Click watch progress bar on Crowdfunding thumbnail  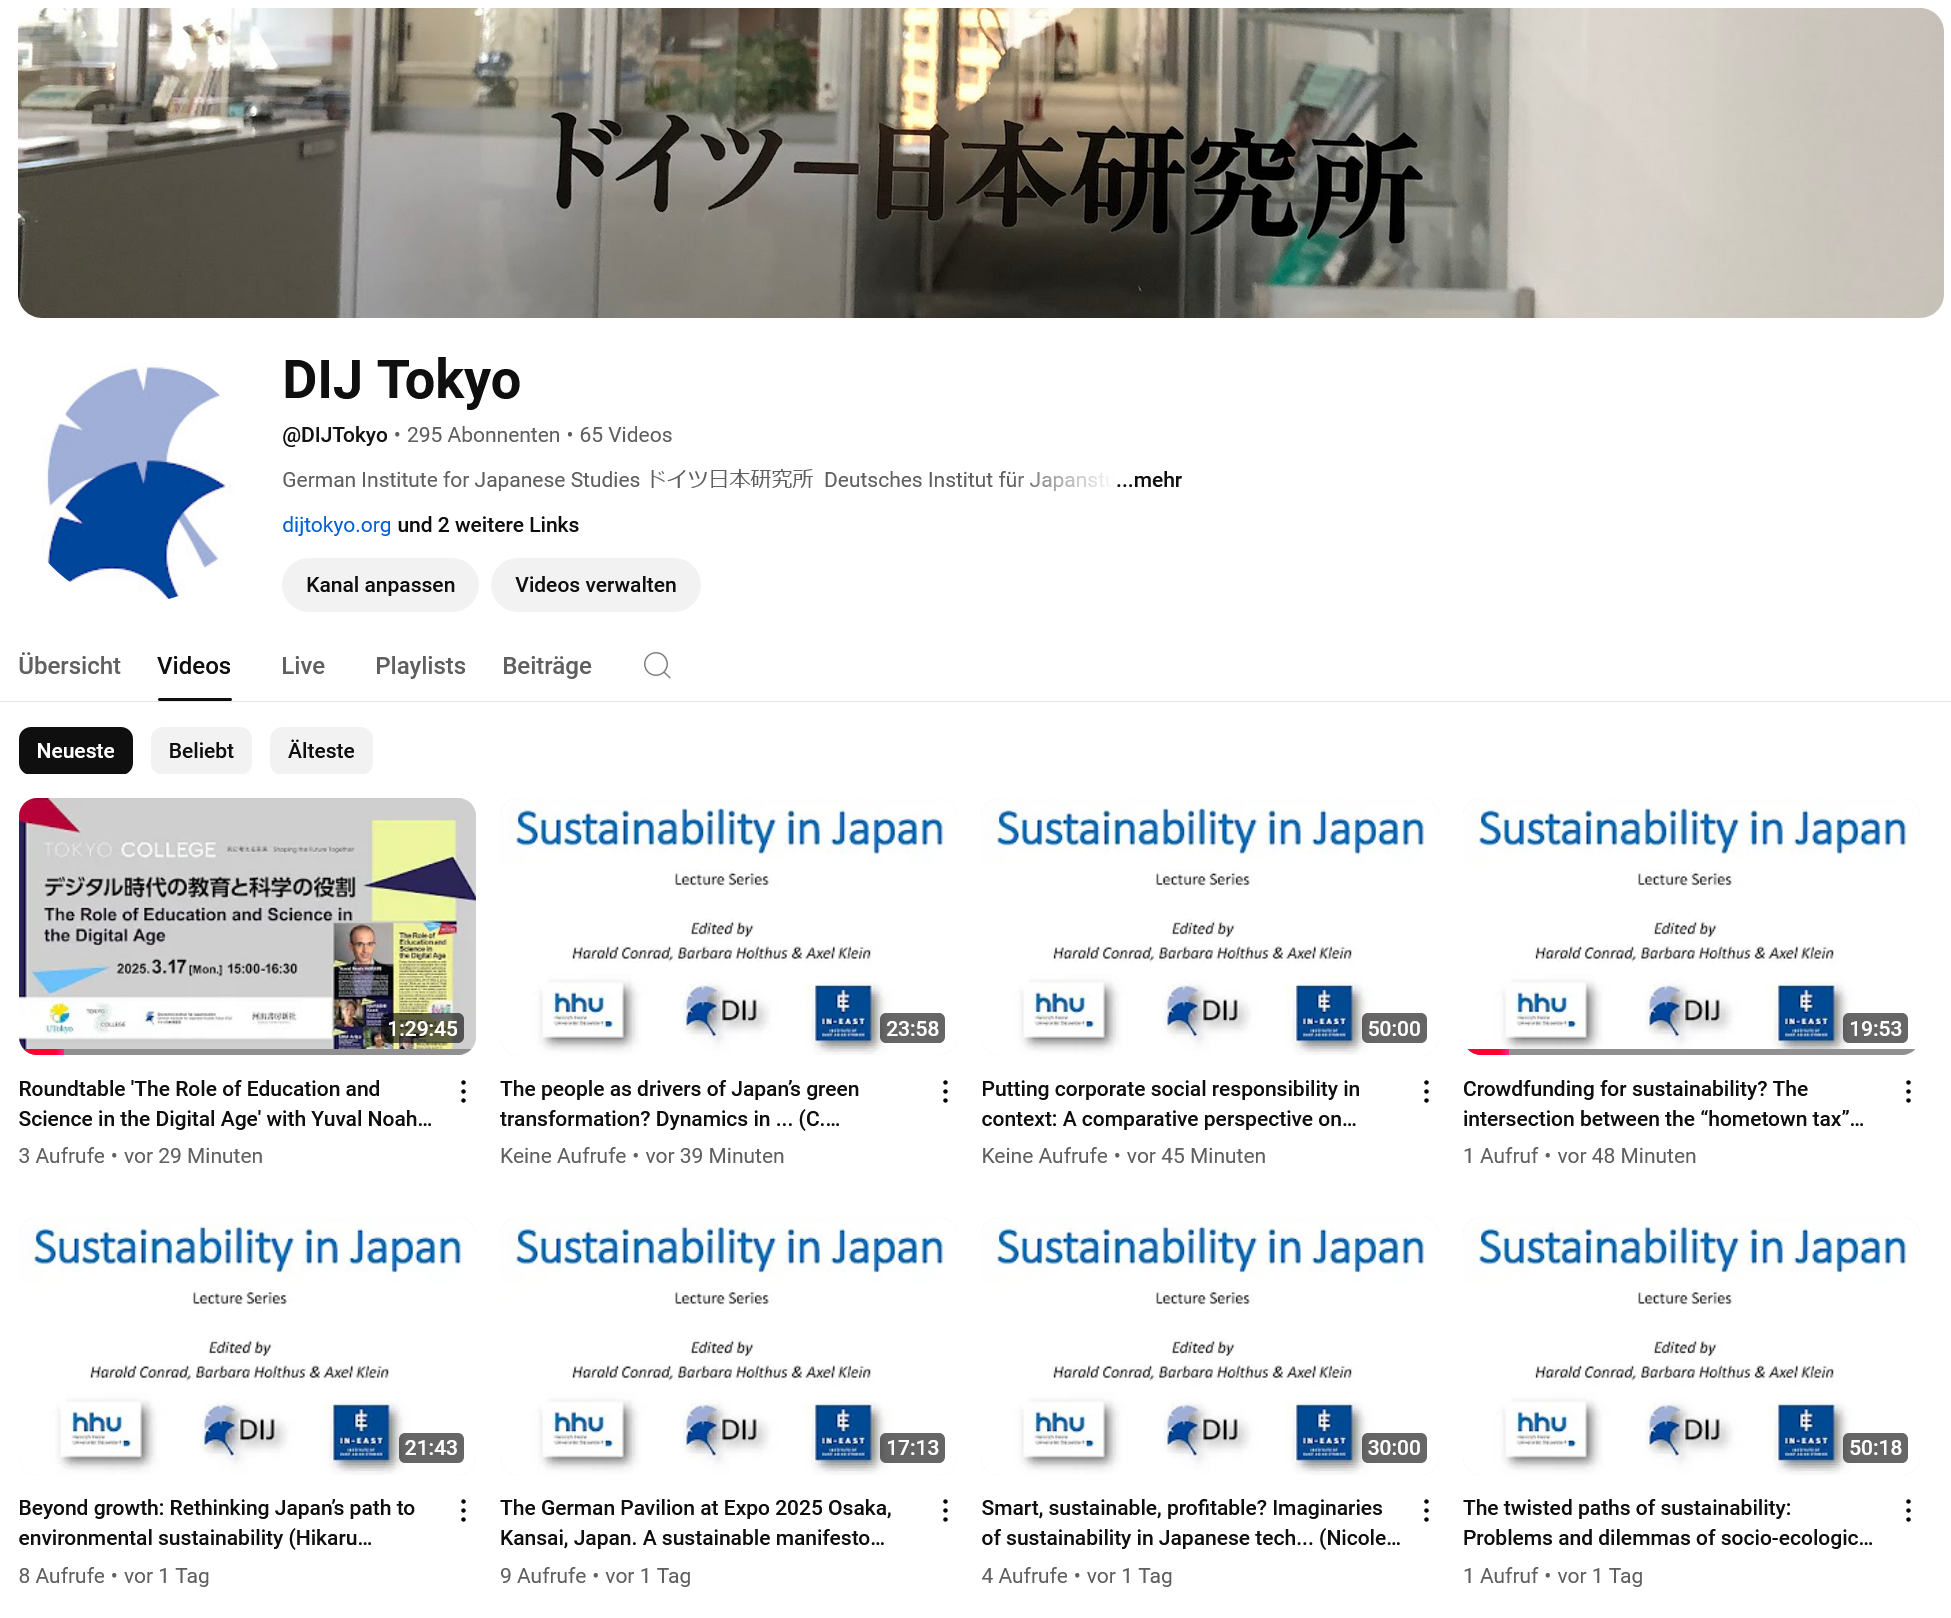[1691, 1052]
